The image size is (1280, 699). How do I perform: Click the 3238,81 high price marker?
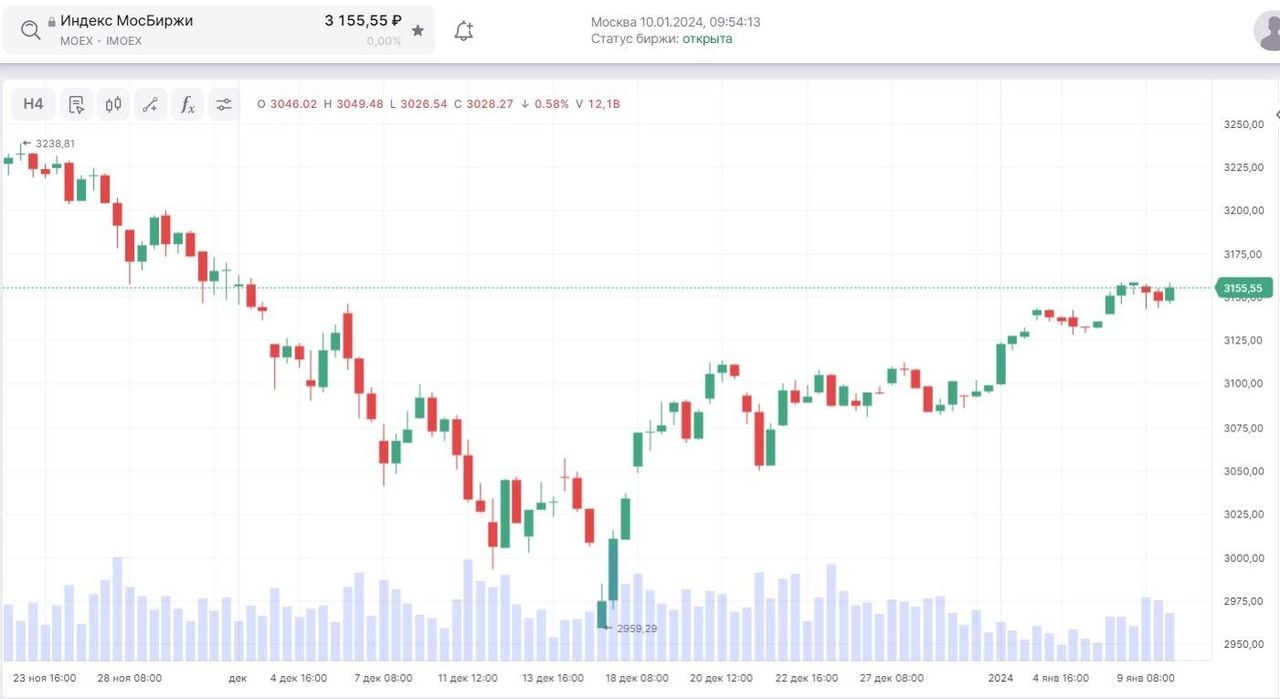[55, 144]
